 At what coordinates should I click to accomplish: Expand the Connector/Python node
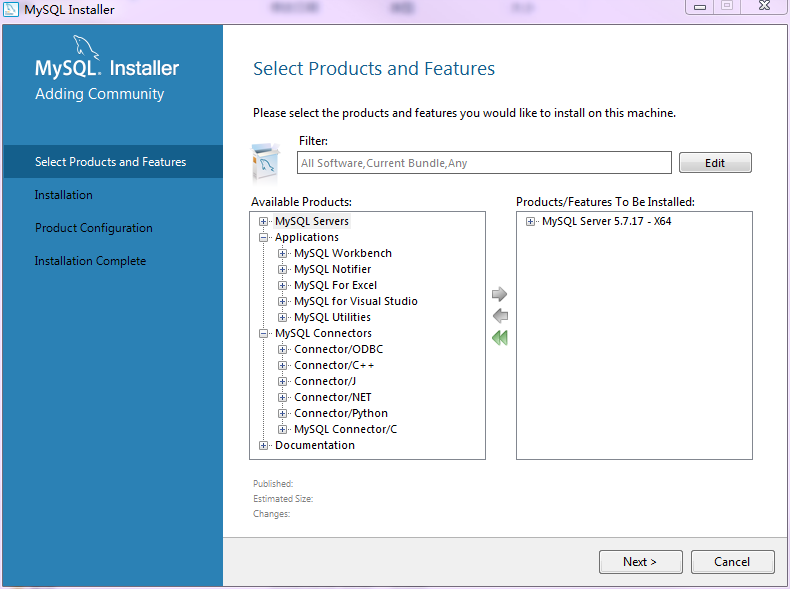click(x=282, y=413)
